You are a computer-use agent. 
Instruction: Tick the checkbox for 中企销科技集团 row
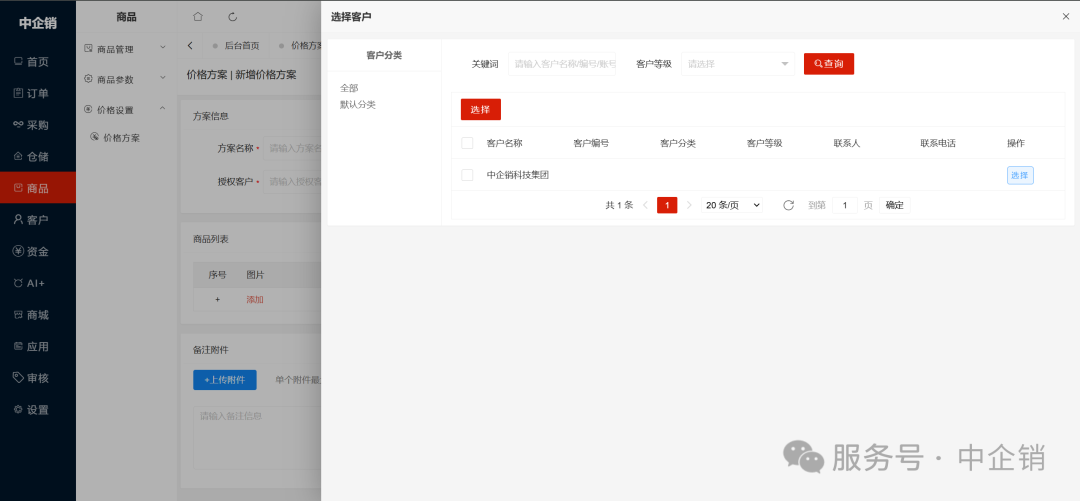pos(467,175)
